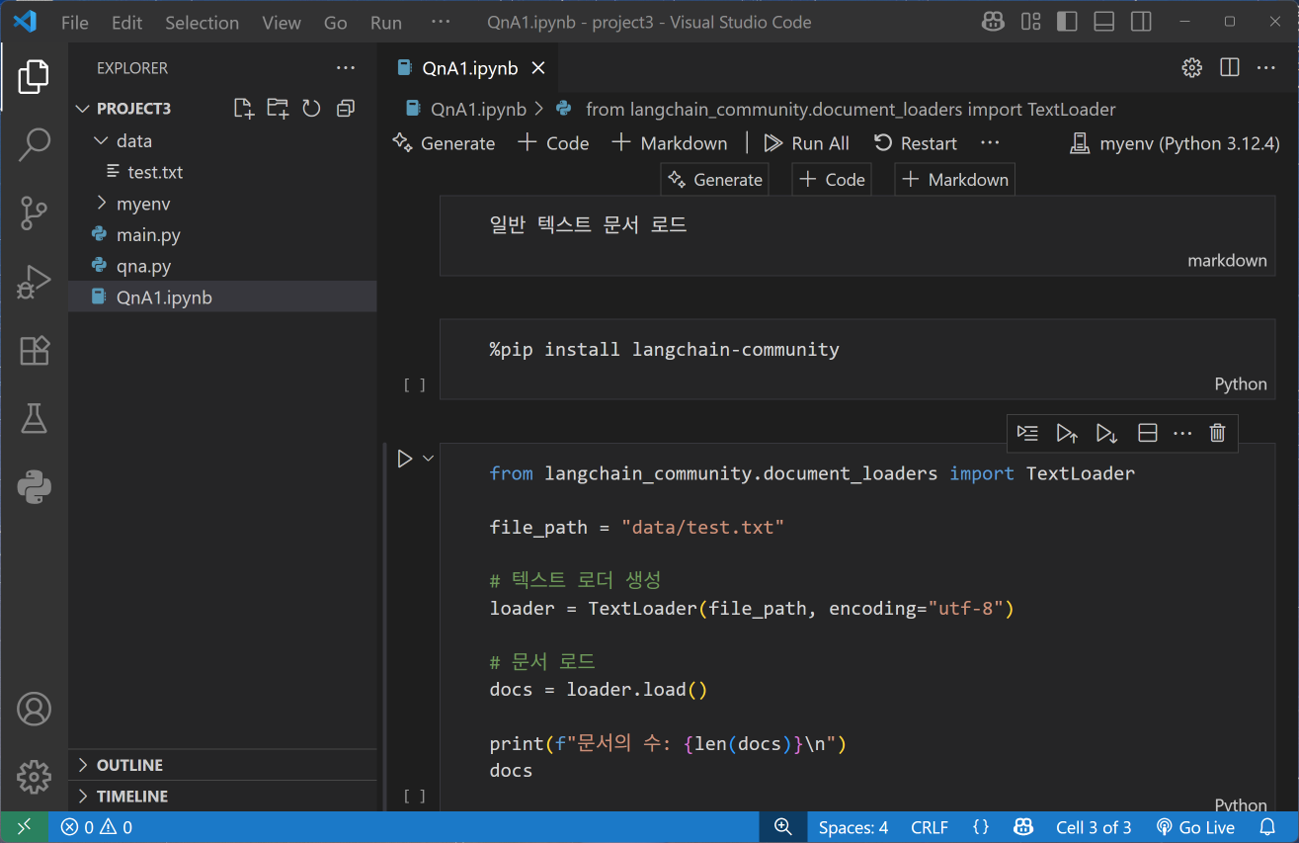Select language mode braces in status bar
Image resolution: width=1299 pixels, height=843 pixels.
[981, 827]
